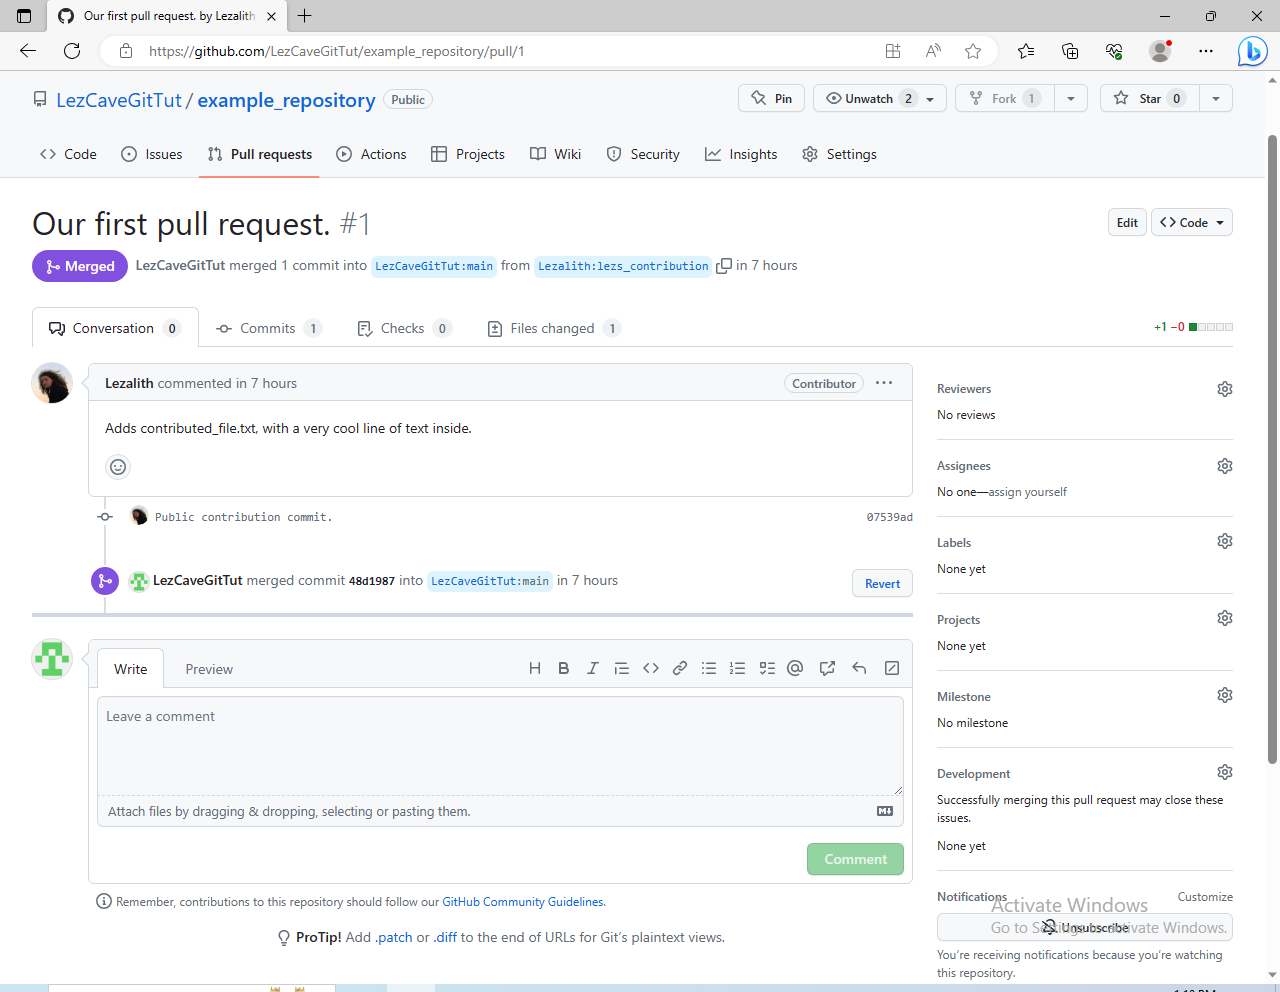Screen dimensions: 1280x992
Task: Open the Insights tab
Action: pos(741,154)
